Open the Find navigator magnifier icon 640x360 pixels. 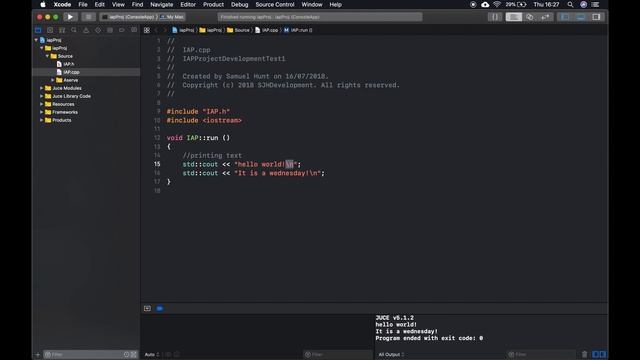[x=74, y=30]
